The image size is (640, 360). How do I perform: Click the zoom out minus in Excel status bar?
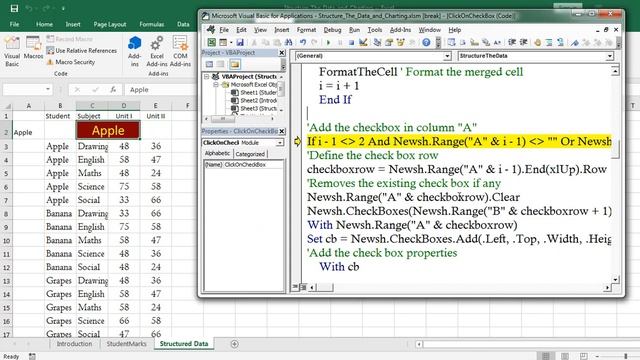tap(597, 356)
